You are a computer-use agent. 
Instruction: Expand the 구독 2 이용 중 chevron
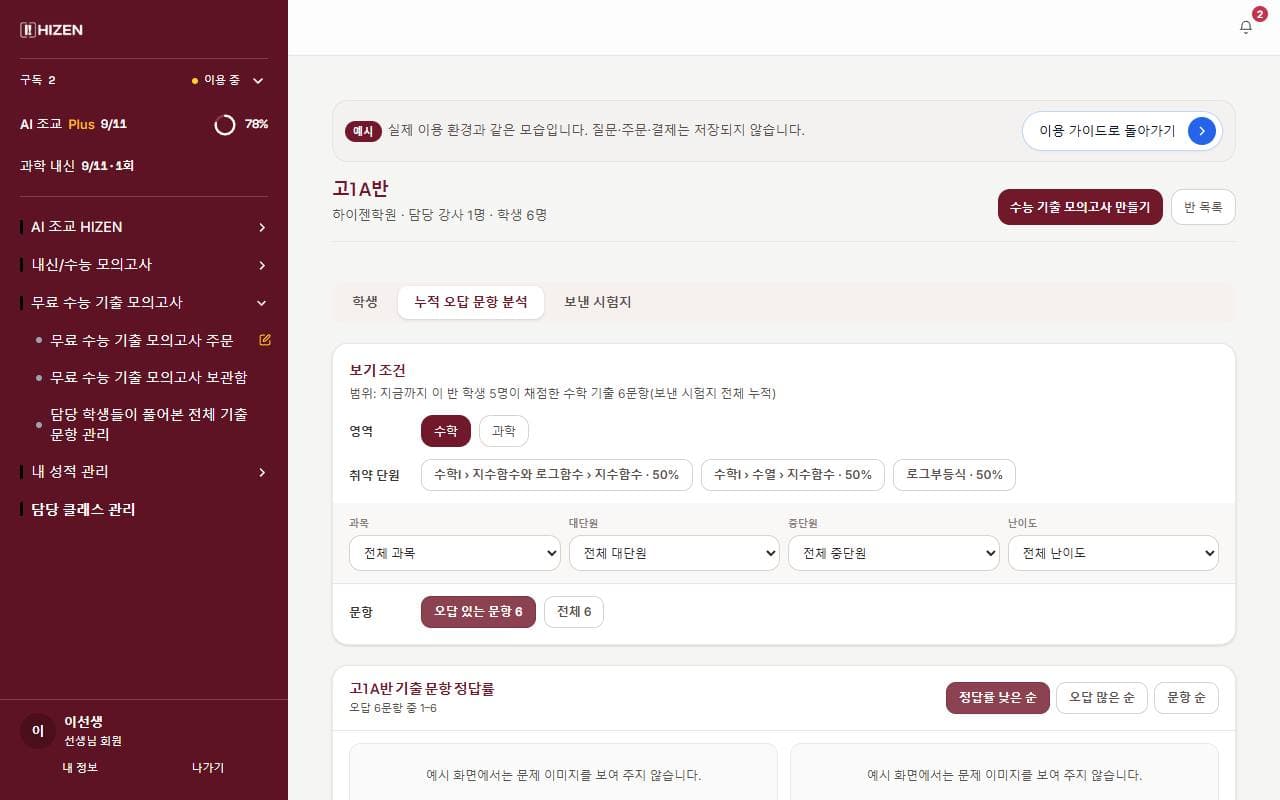coord(258,80)
